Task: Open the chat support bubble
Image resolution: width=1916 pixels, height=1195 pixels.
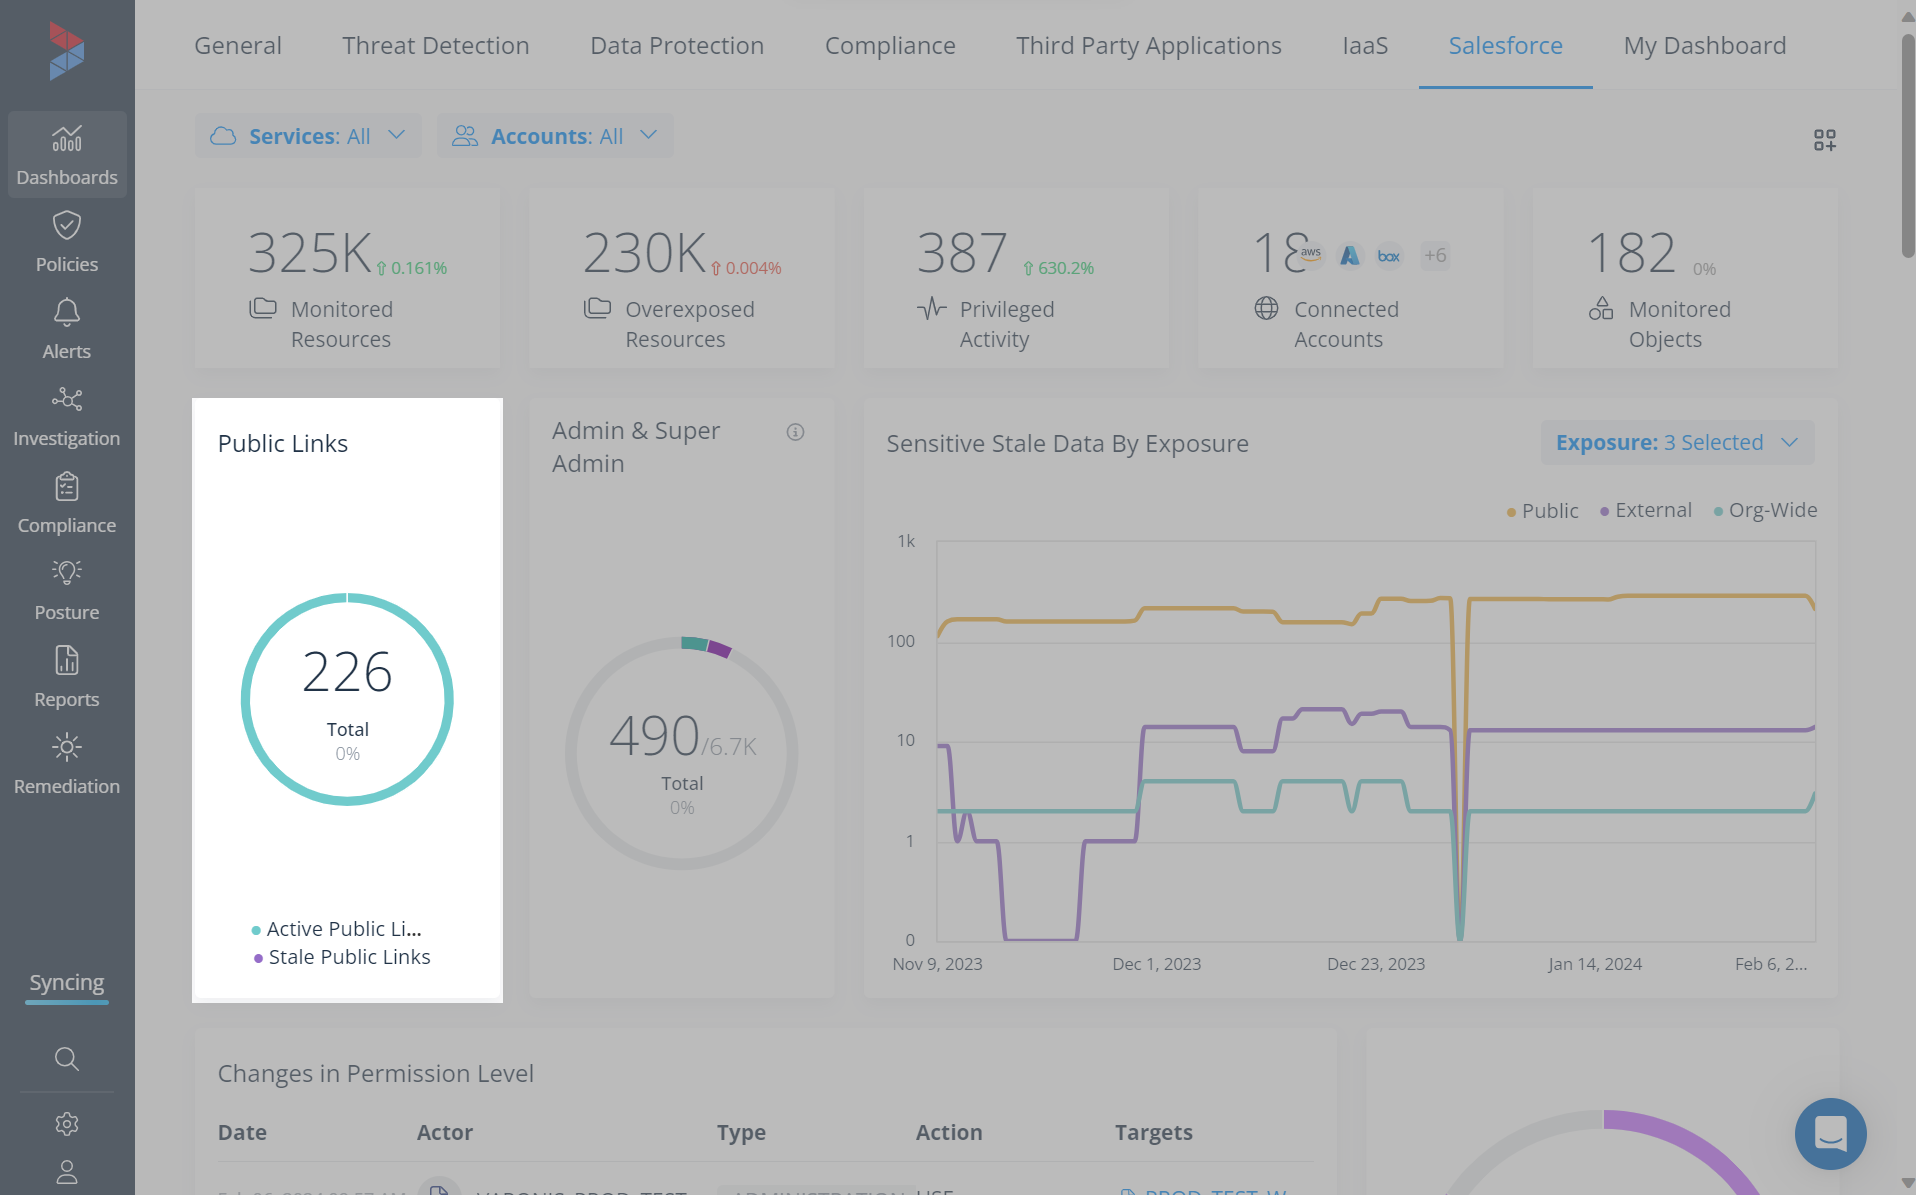Action: click(x=1830, y=1134)
